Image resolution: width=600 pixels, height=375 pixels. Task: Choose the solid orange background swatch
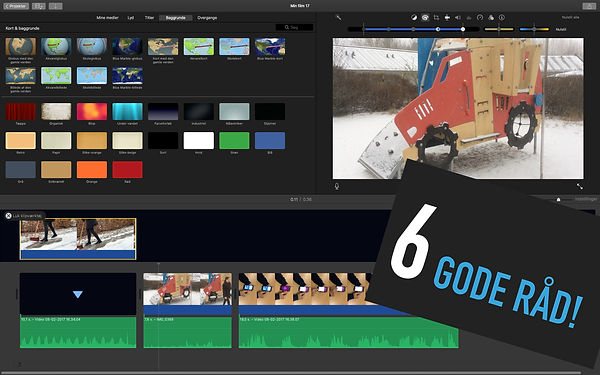92,170
